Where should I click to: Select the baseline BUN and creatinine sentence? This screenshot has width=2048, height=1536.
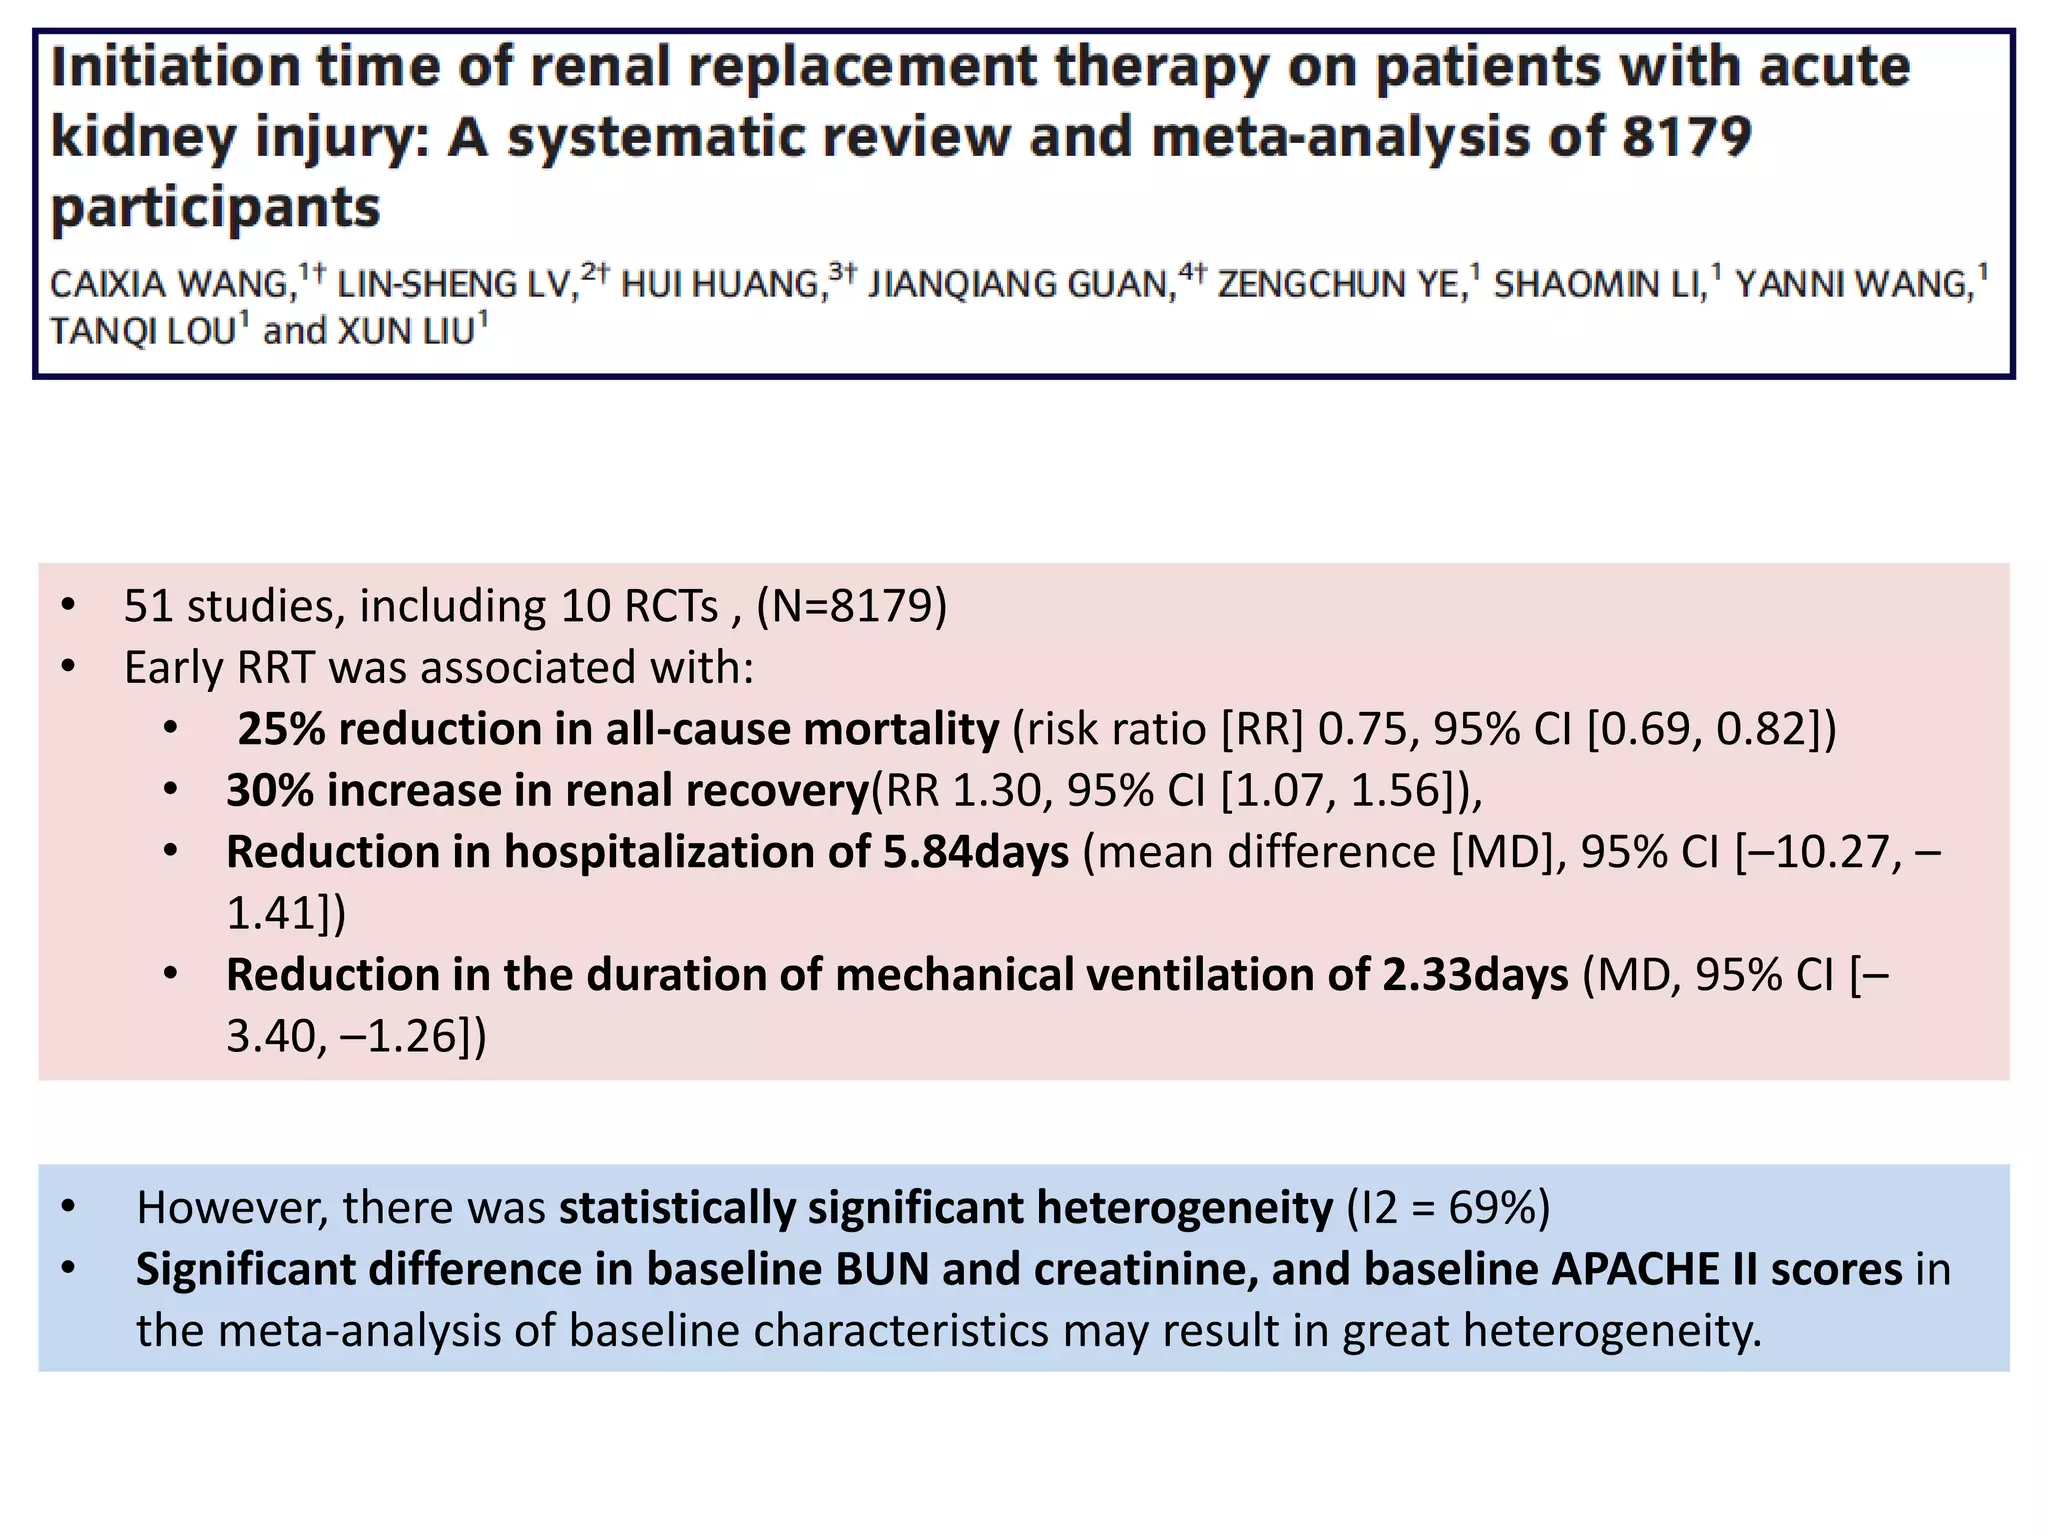(x=1044, y=1300)
